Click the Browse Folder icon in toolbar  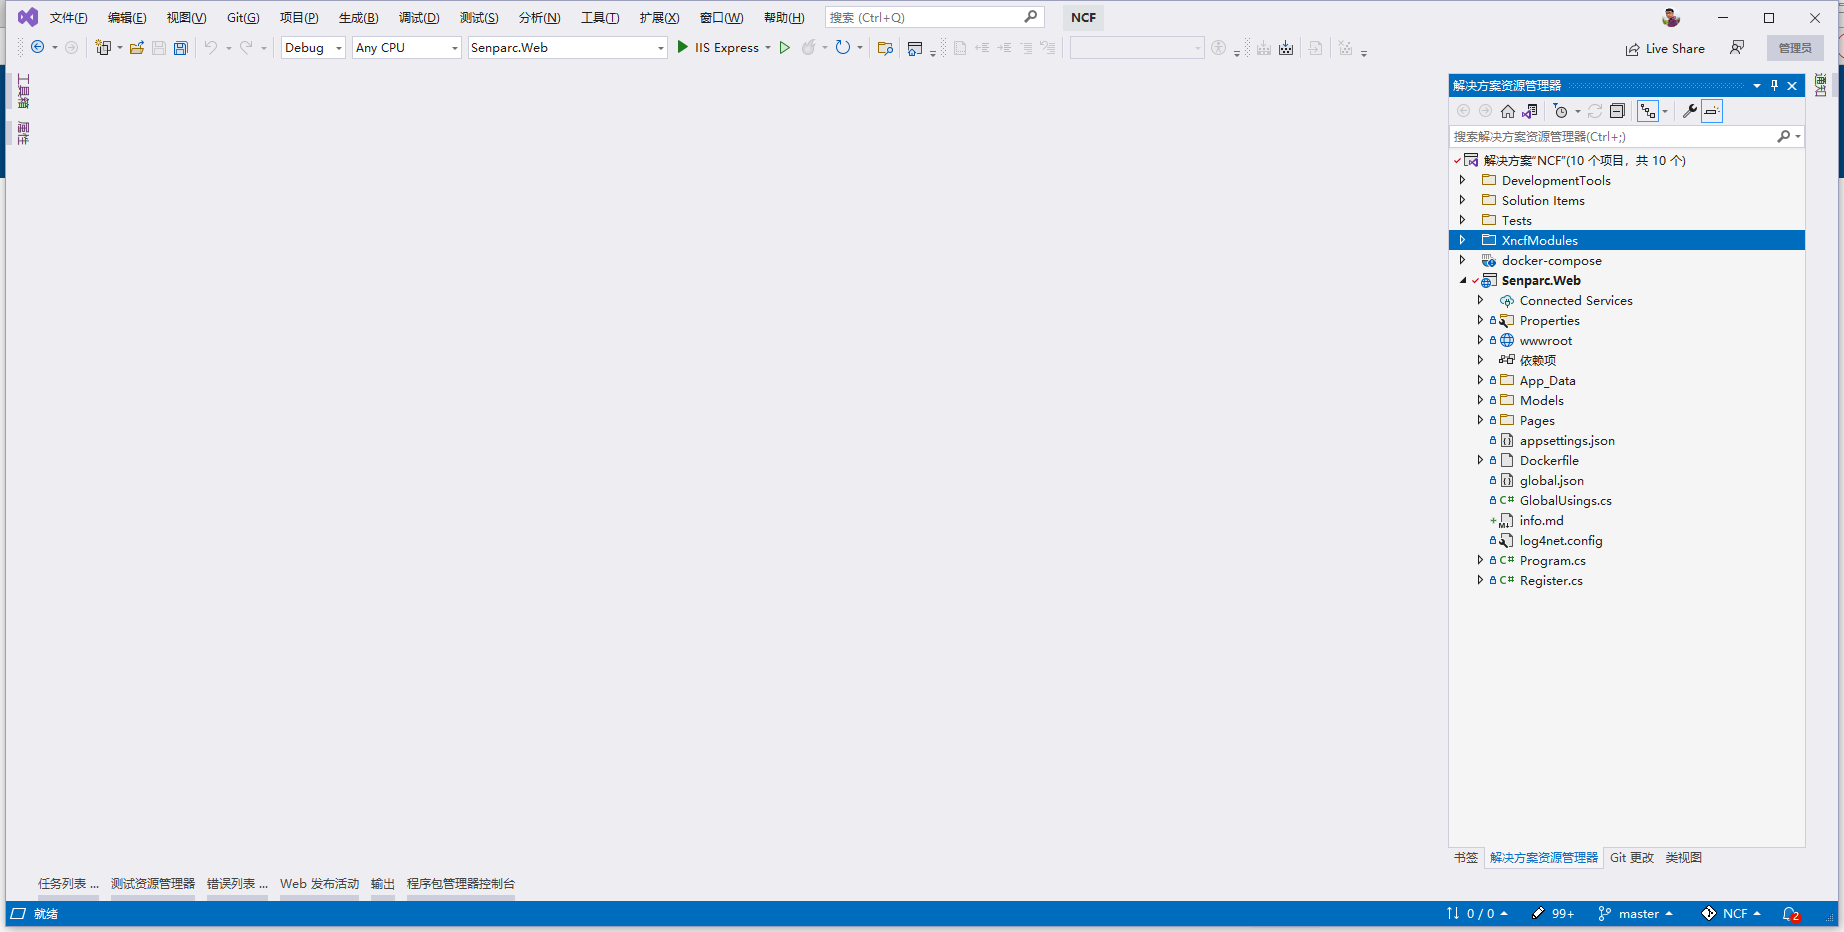pyautogui.click(x=885, y=47)
